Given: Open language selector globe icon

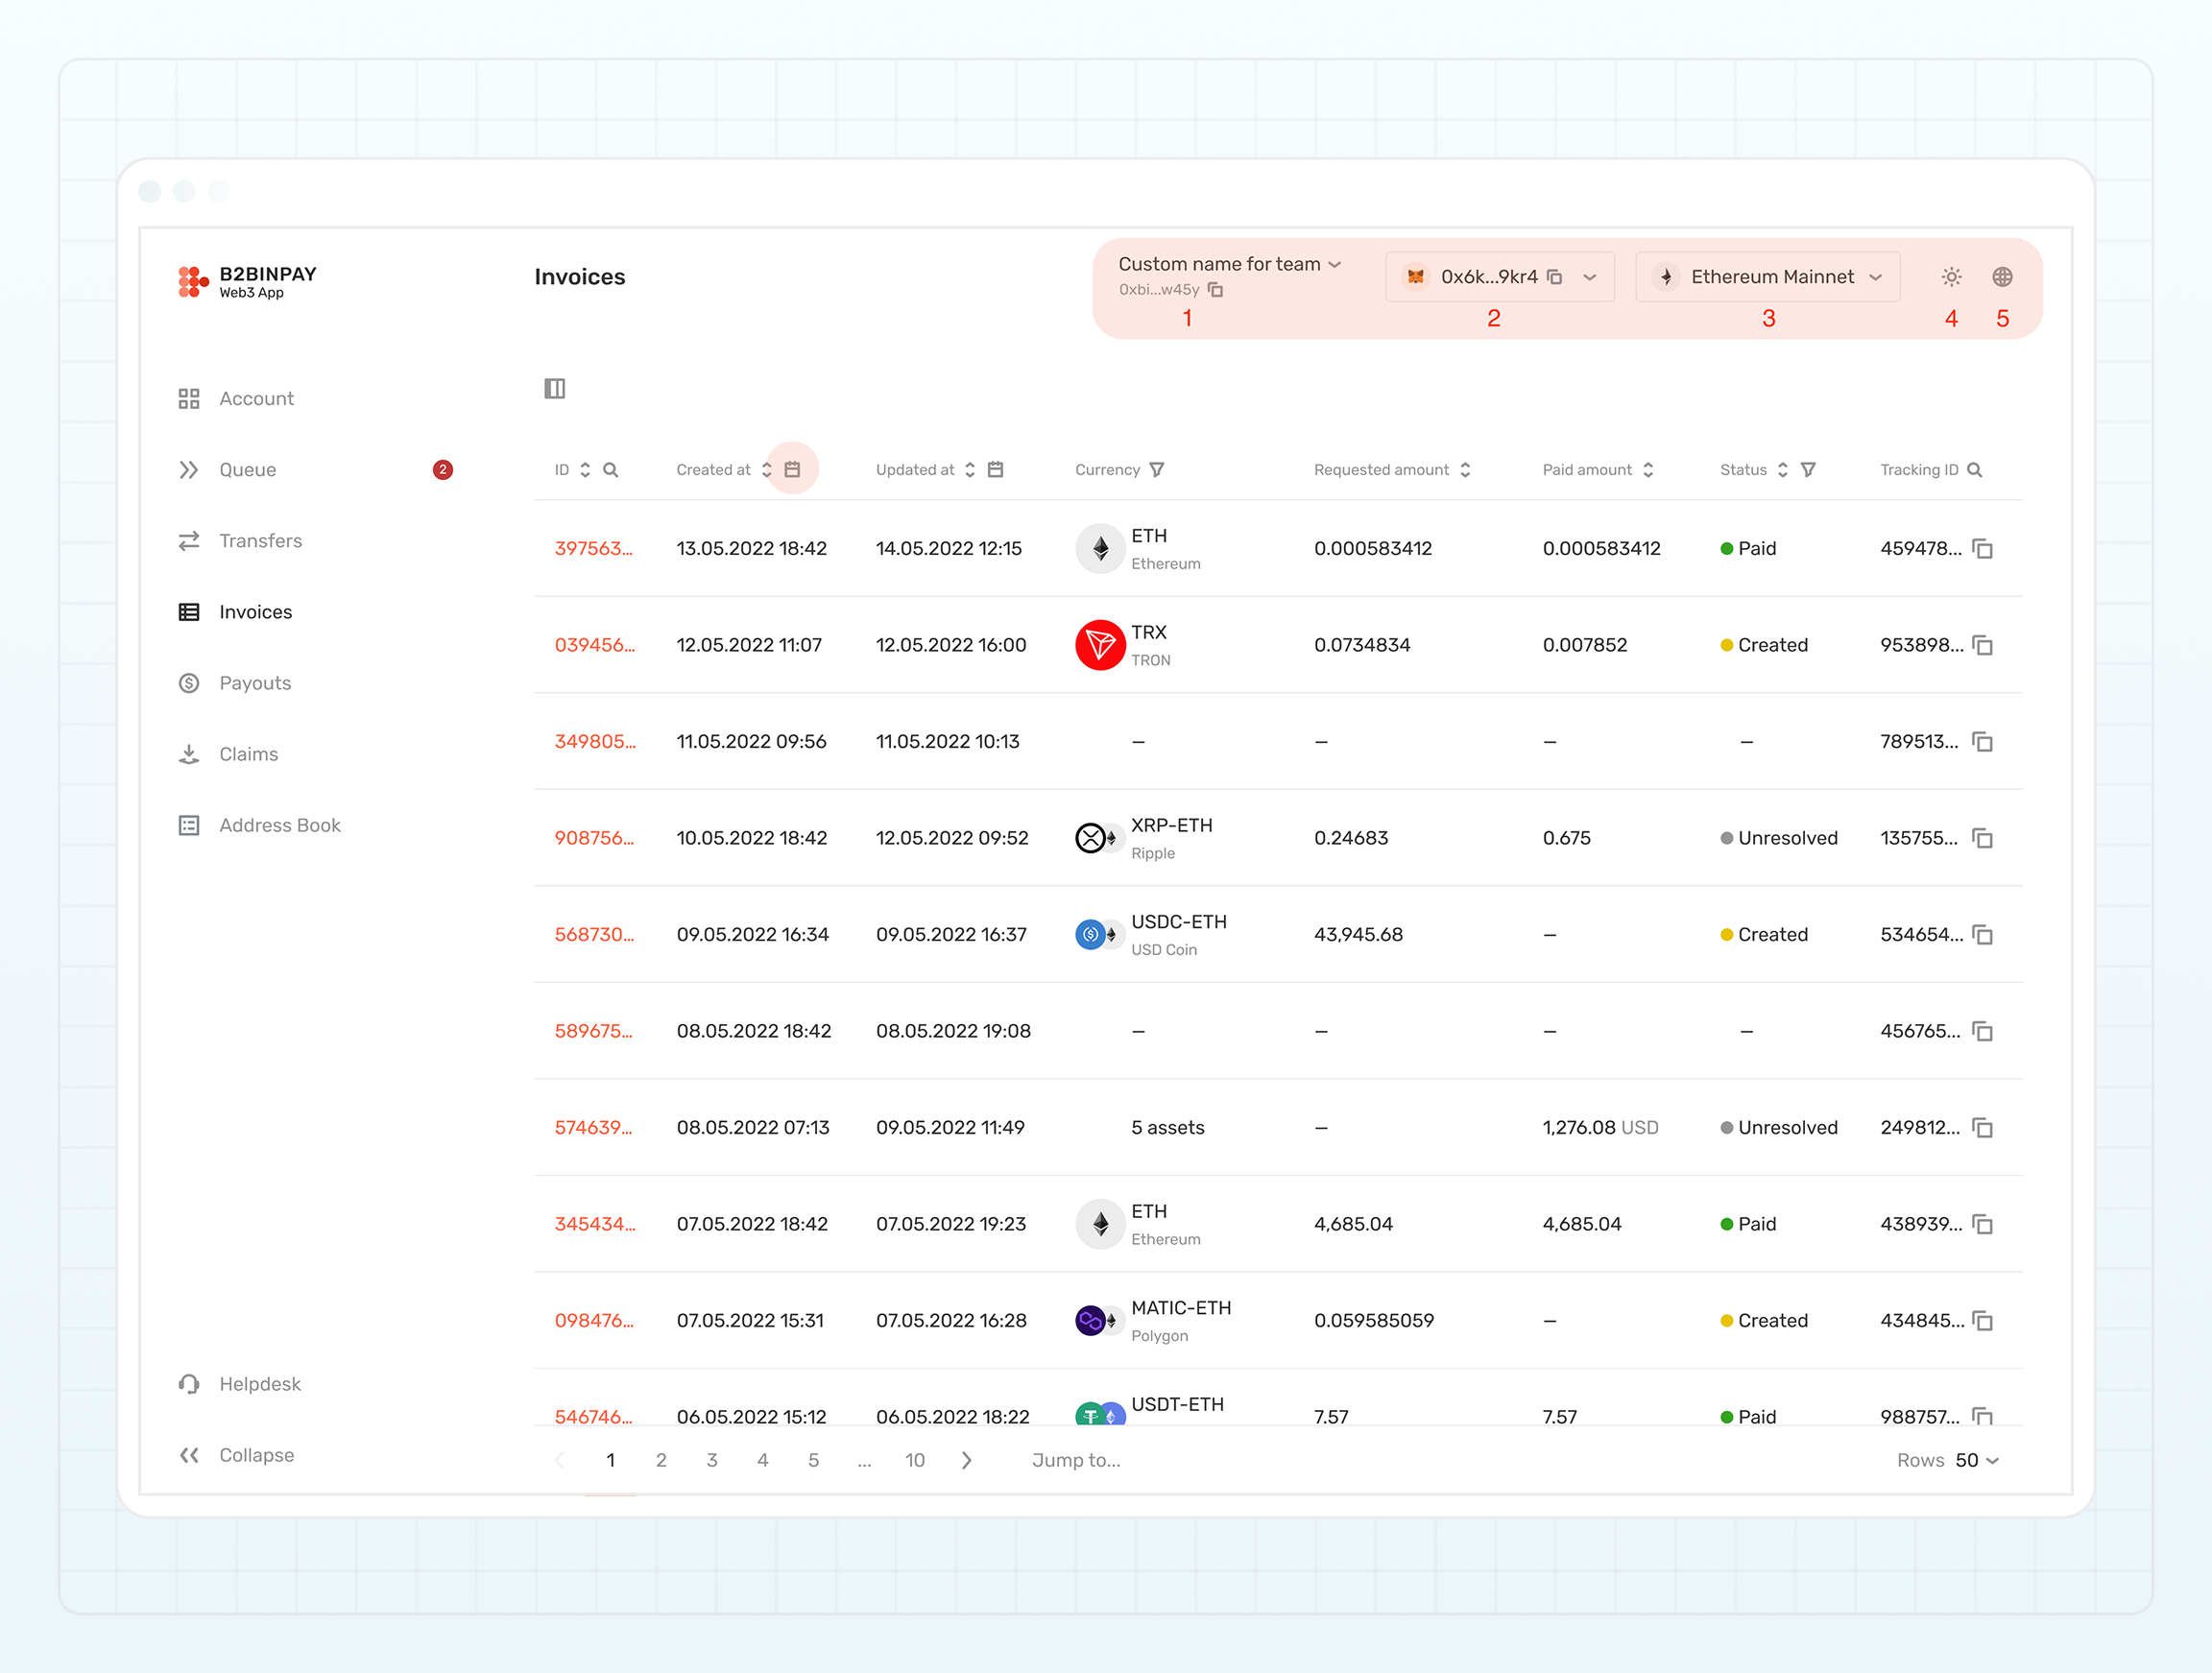Looking at the screenshot, I should tap(2002, 277).
